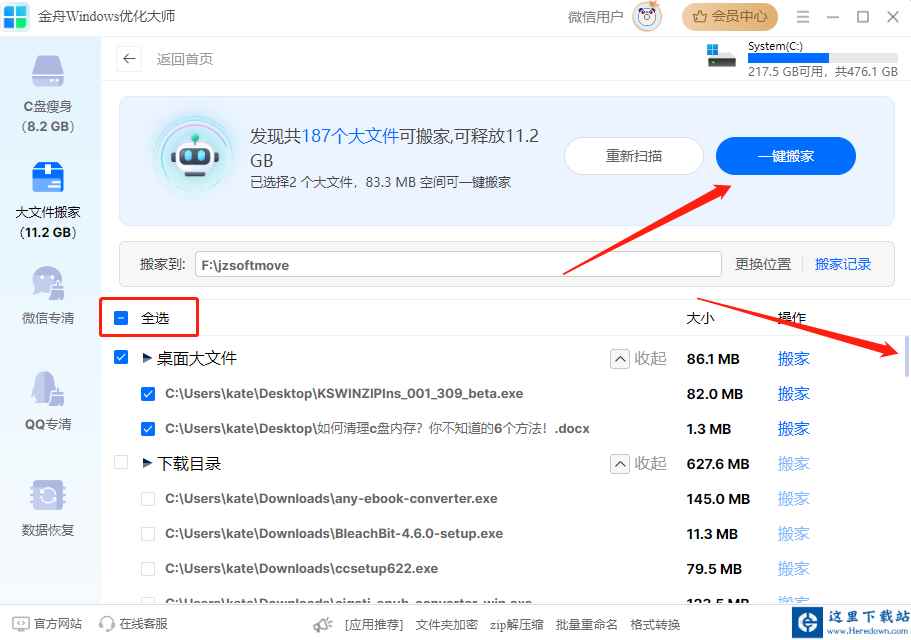911x640 pixels.
Task: Click the 627.6 MB size value
Action: click(x=718, y=464)
